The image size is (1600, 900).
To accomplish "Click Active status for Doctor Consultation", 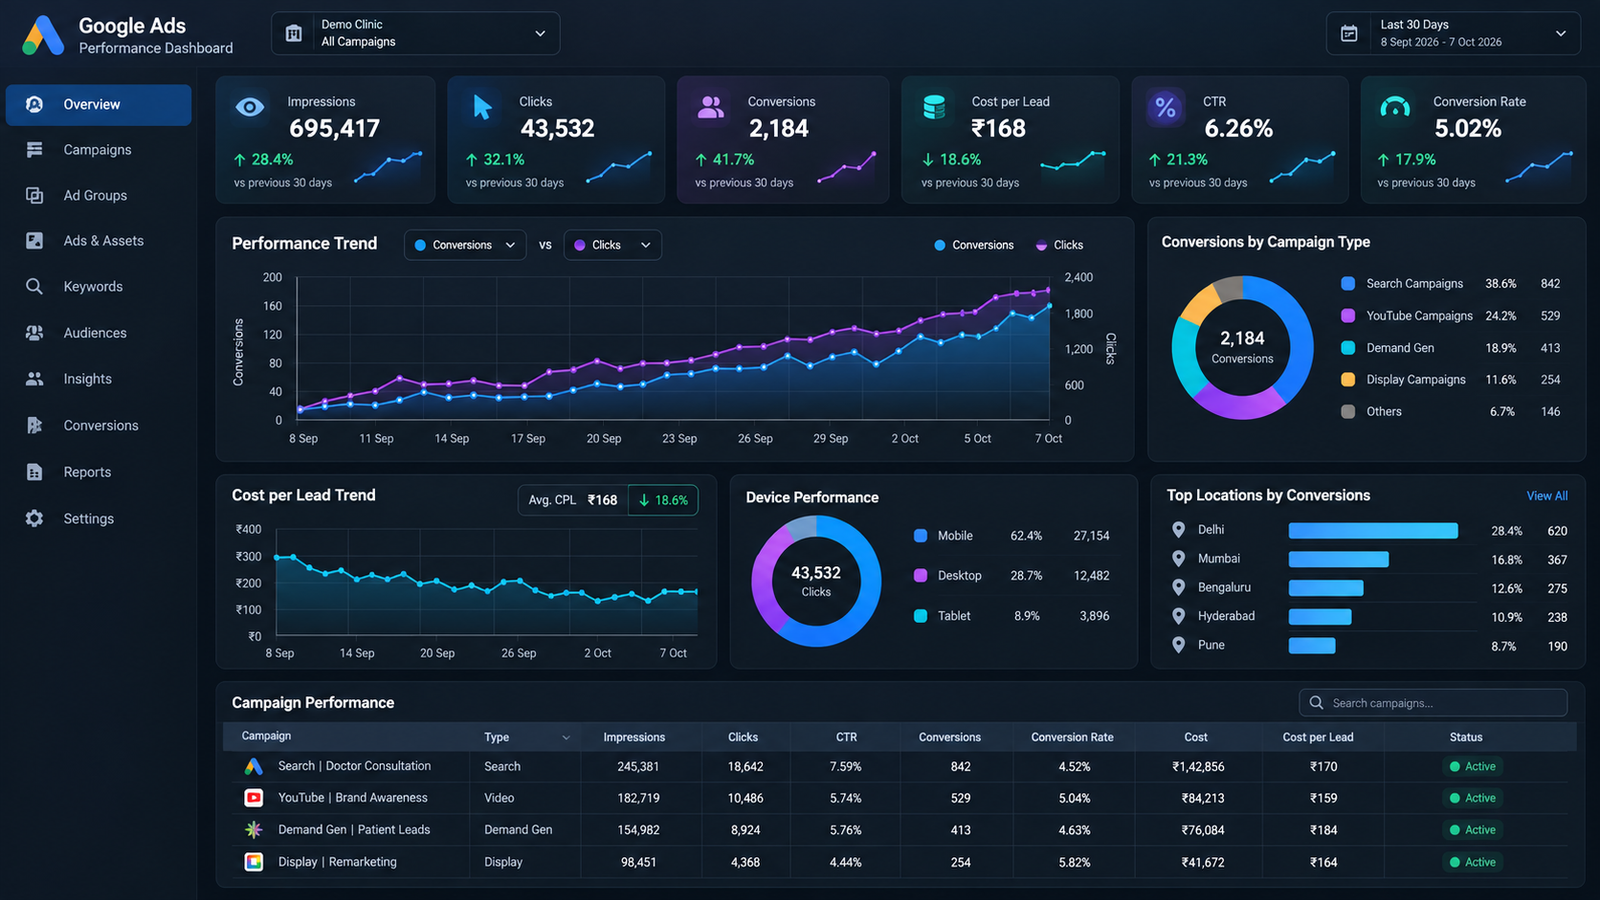I will click(1473, 767).
